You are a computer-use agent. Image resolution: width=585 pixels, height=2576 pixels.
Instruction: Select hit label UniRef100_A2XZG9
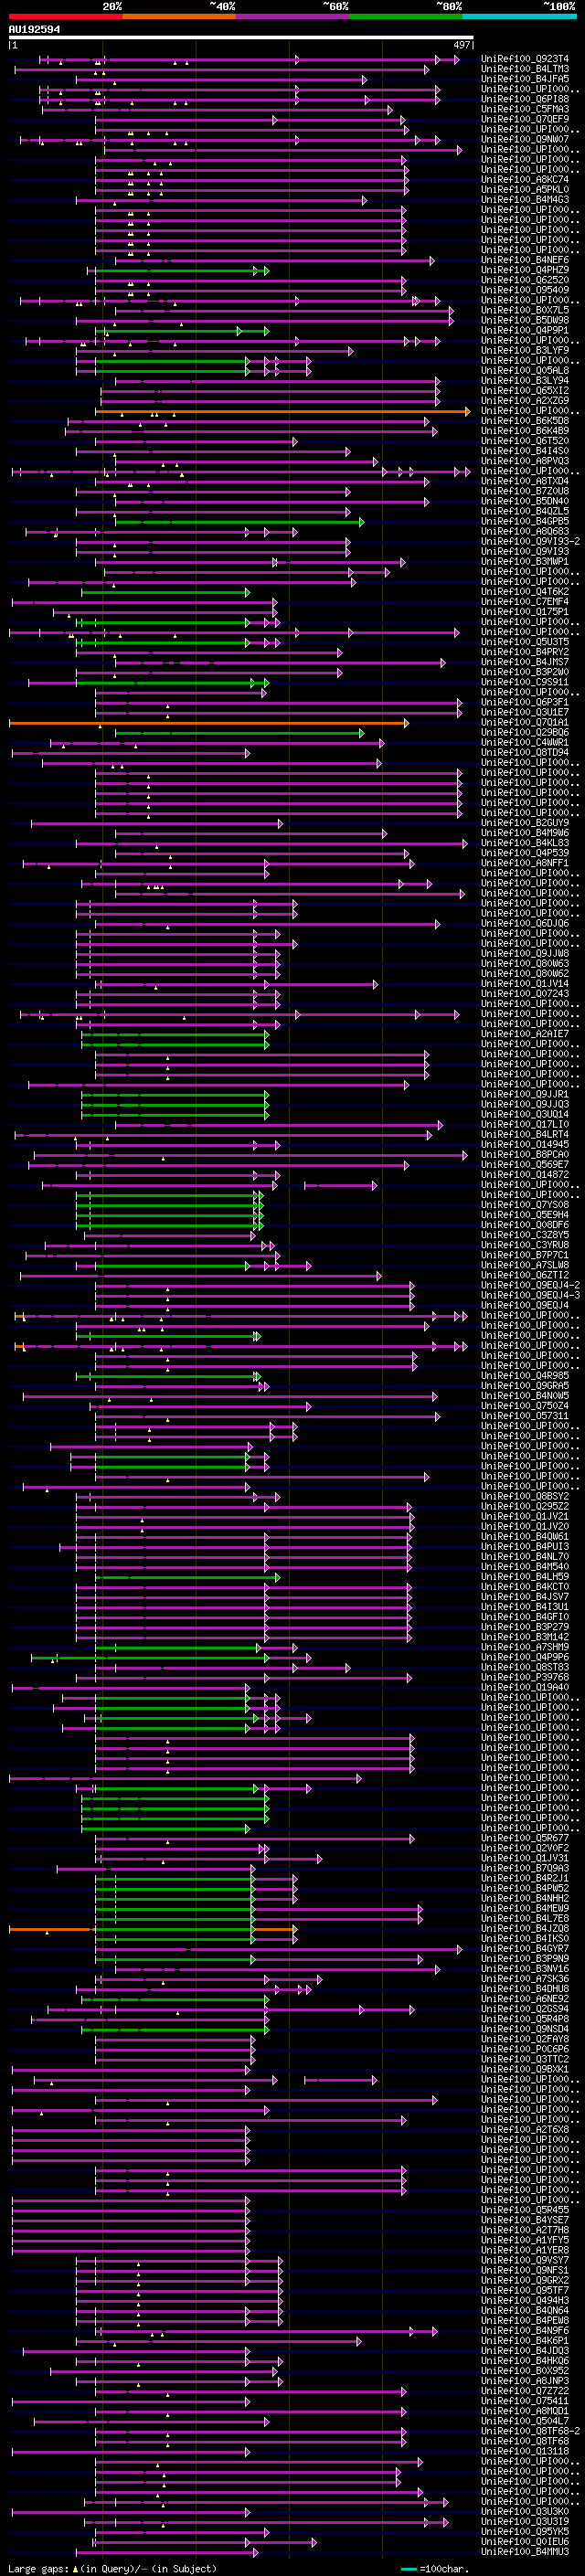[x=525, y=401]
